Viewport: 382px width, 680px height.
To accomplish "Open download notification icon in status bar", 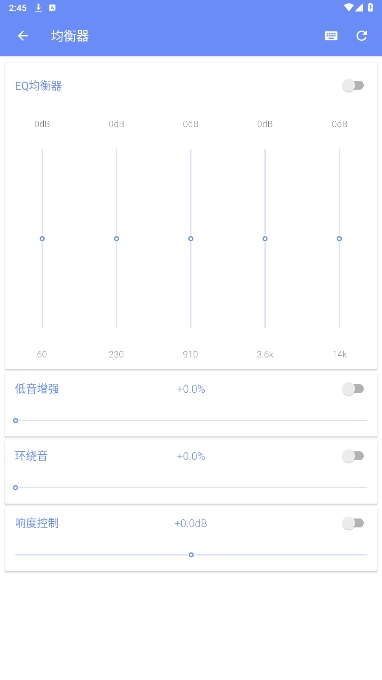I will (x=38, y=7).
